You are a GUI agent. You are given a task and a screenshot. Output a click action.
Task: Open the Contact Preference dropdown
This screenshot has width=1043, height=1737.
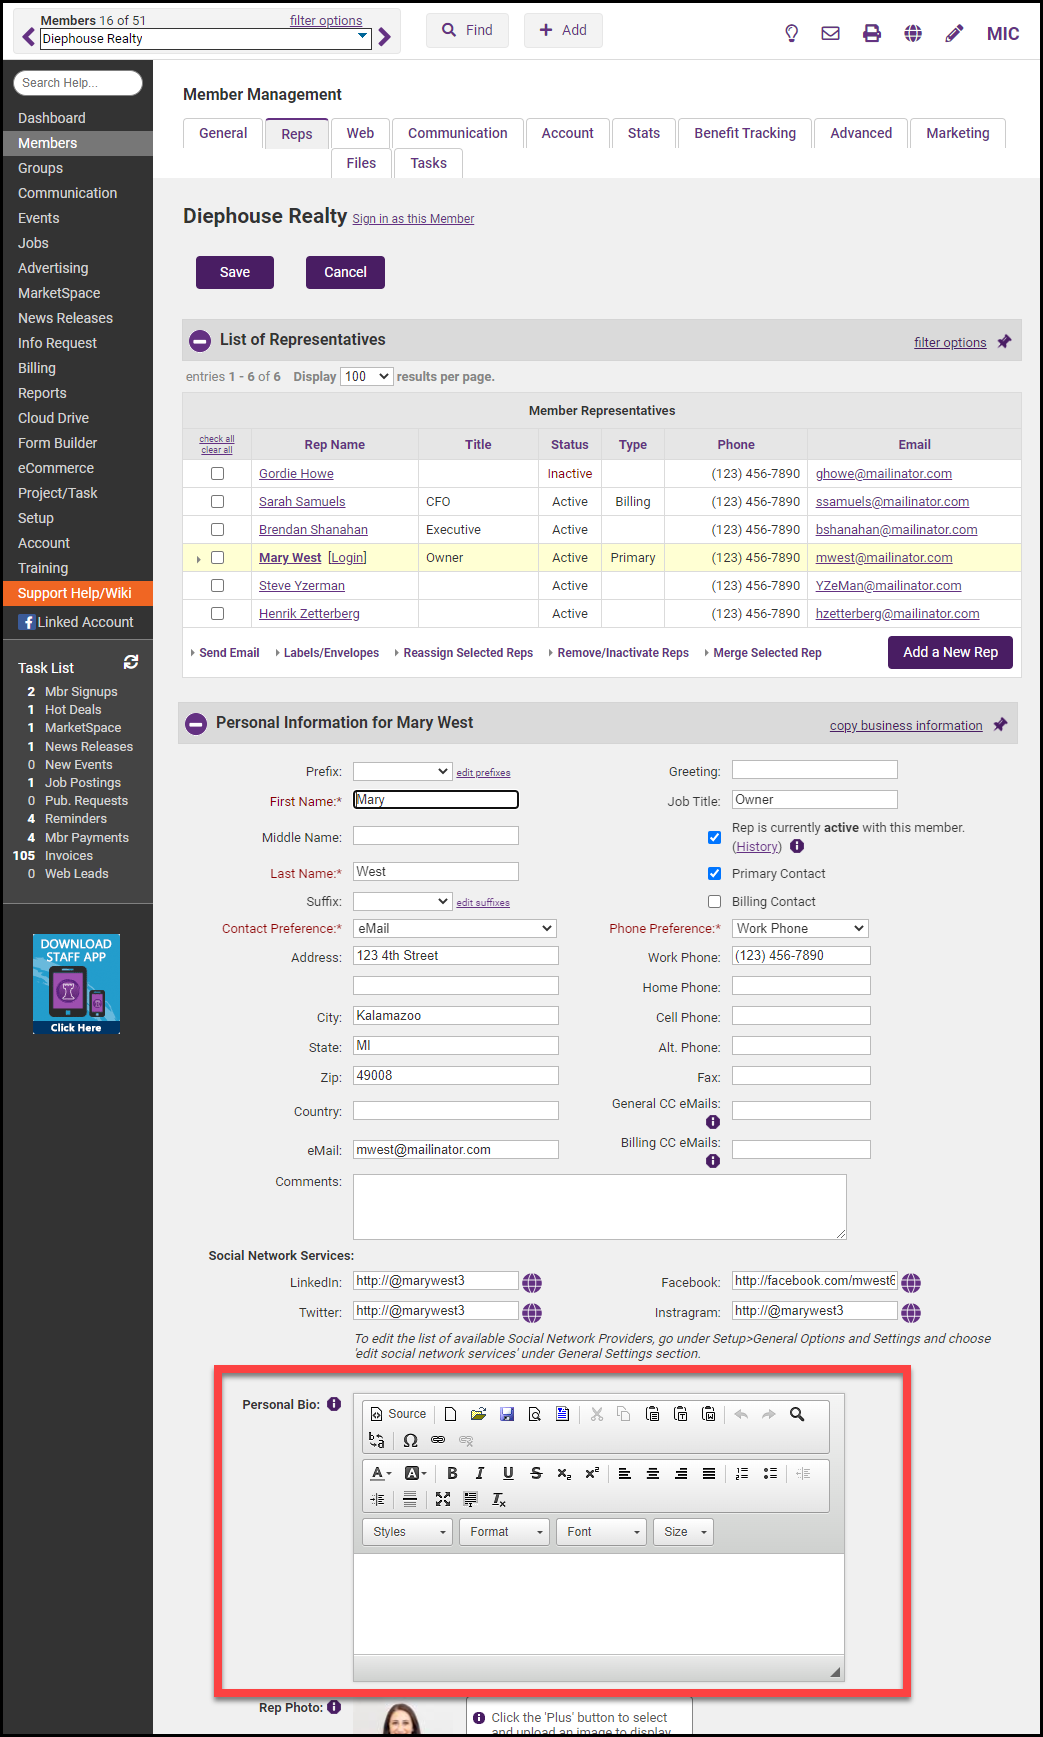[455, 928]
